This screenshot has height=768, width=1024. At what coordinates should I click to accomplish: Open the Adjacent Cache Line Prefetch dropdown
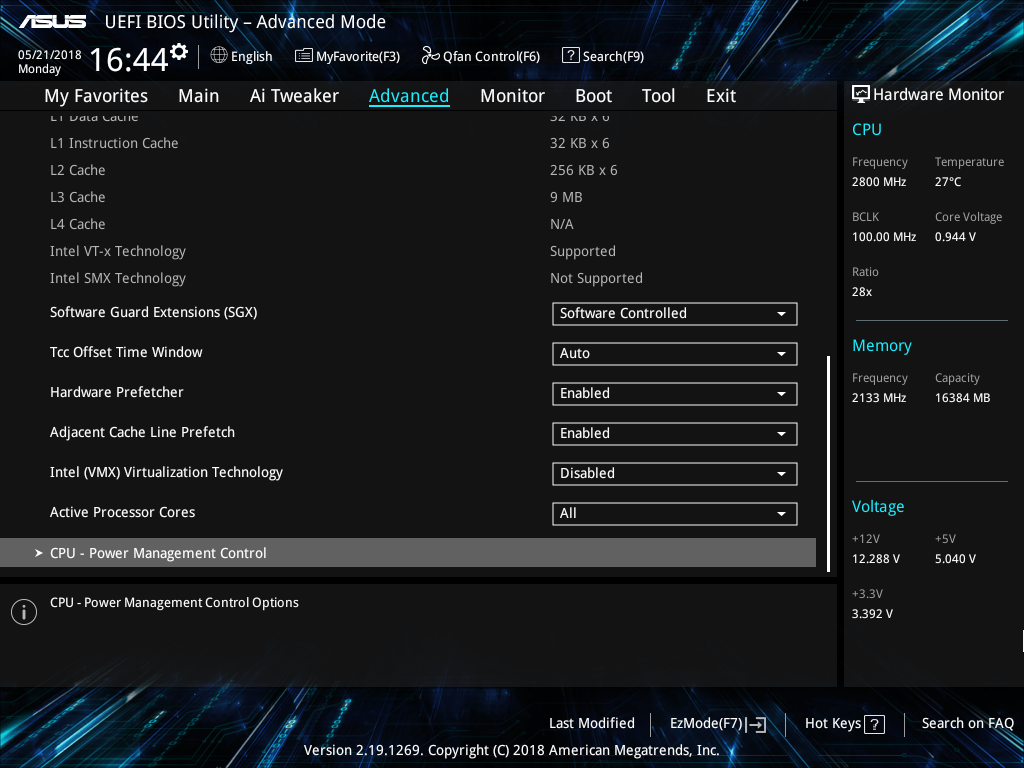click(x=675, y=434)
